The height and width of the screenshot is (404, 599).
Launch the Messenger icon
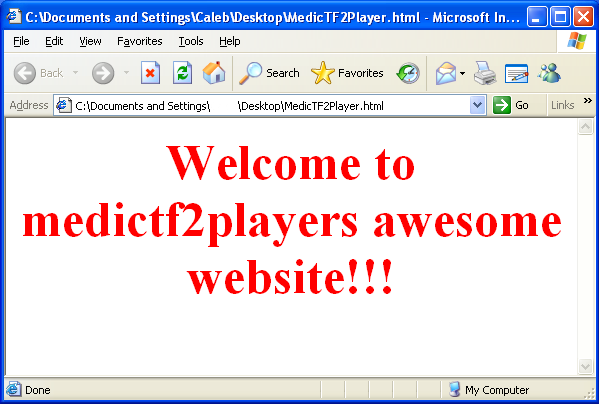click(549, 73)
